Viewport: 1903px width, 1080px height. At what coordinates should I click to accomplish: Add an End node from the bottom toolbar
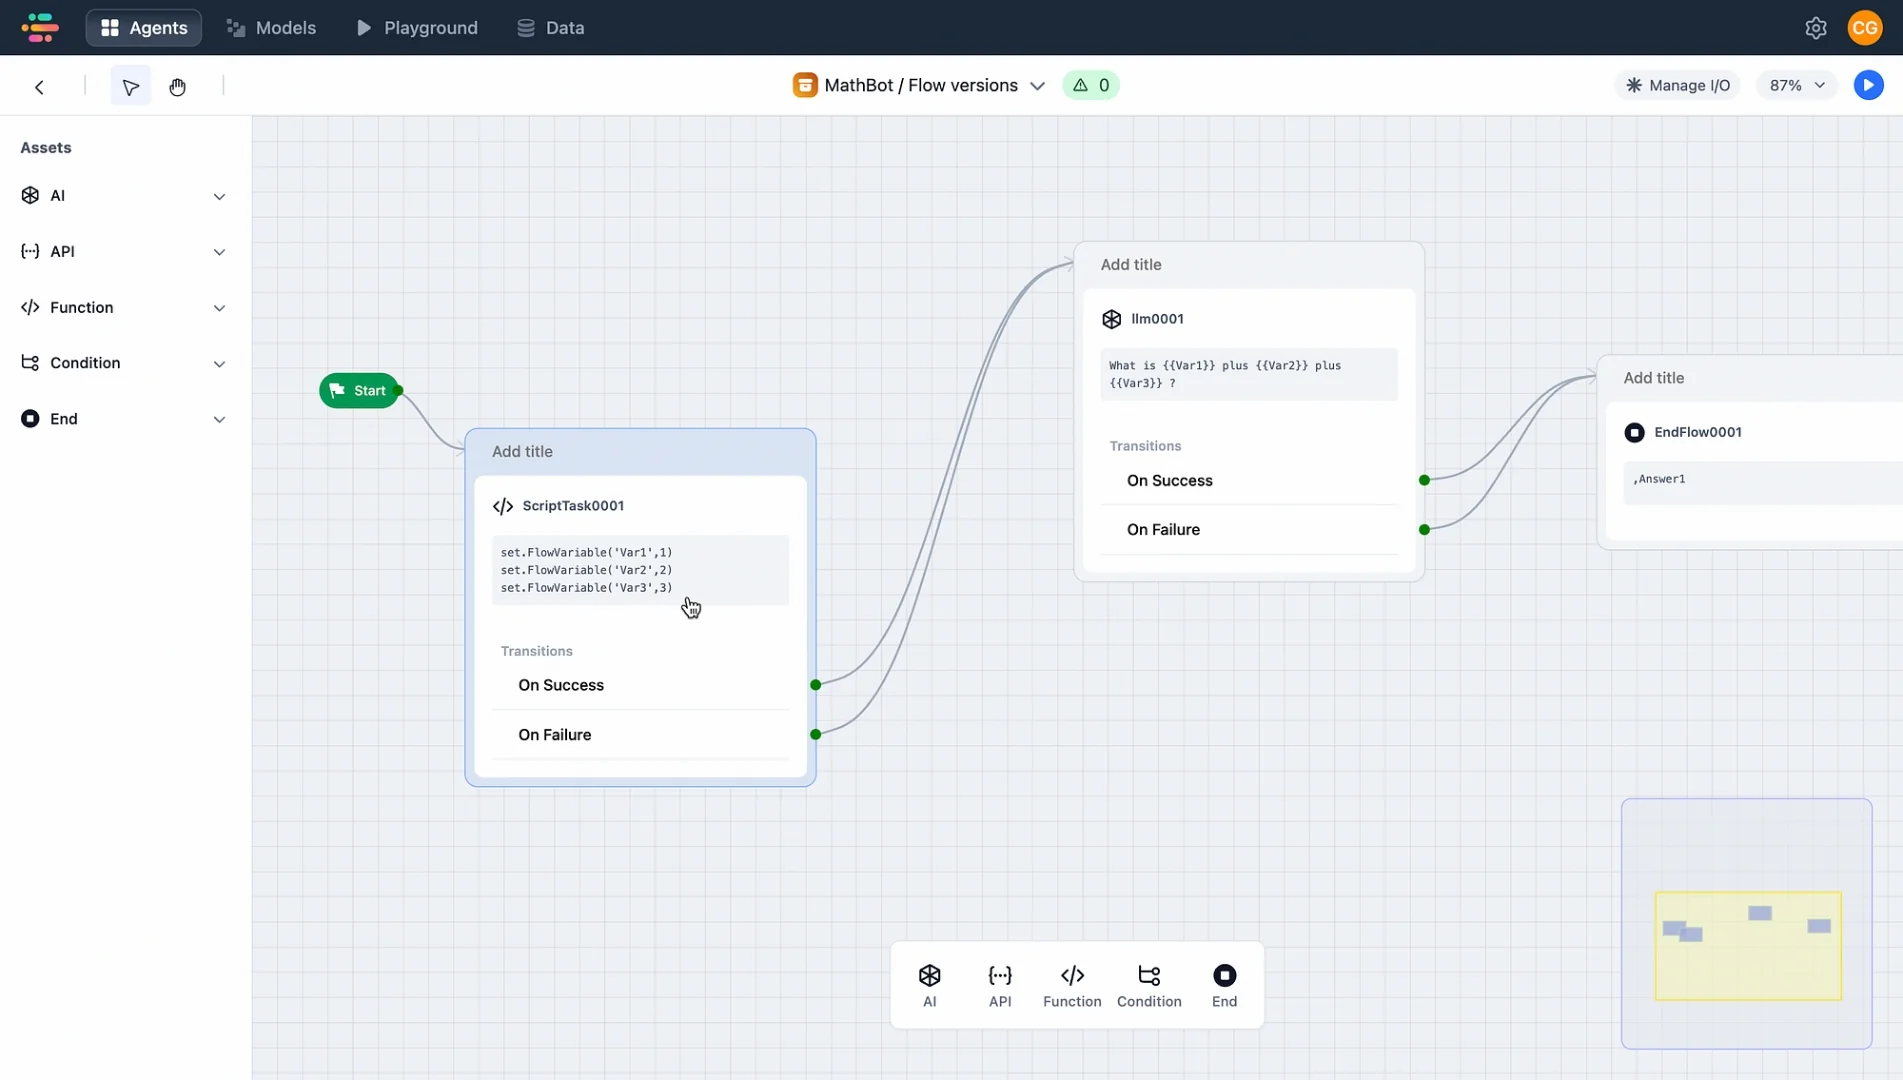pos(1224,984)
